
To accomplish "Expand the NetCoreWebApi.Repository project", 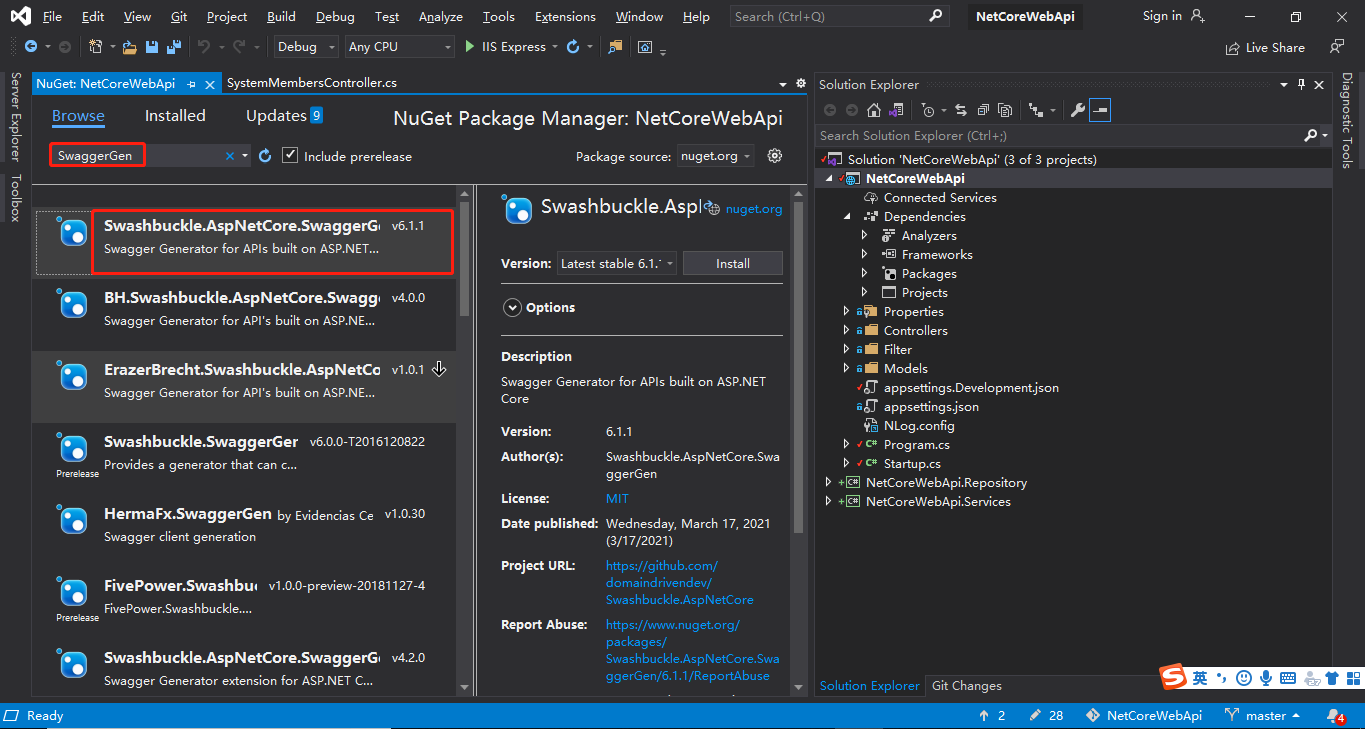I will 828,483.
